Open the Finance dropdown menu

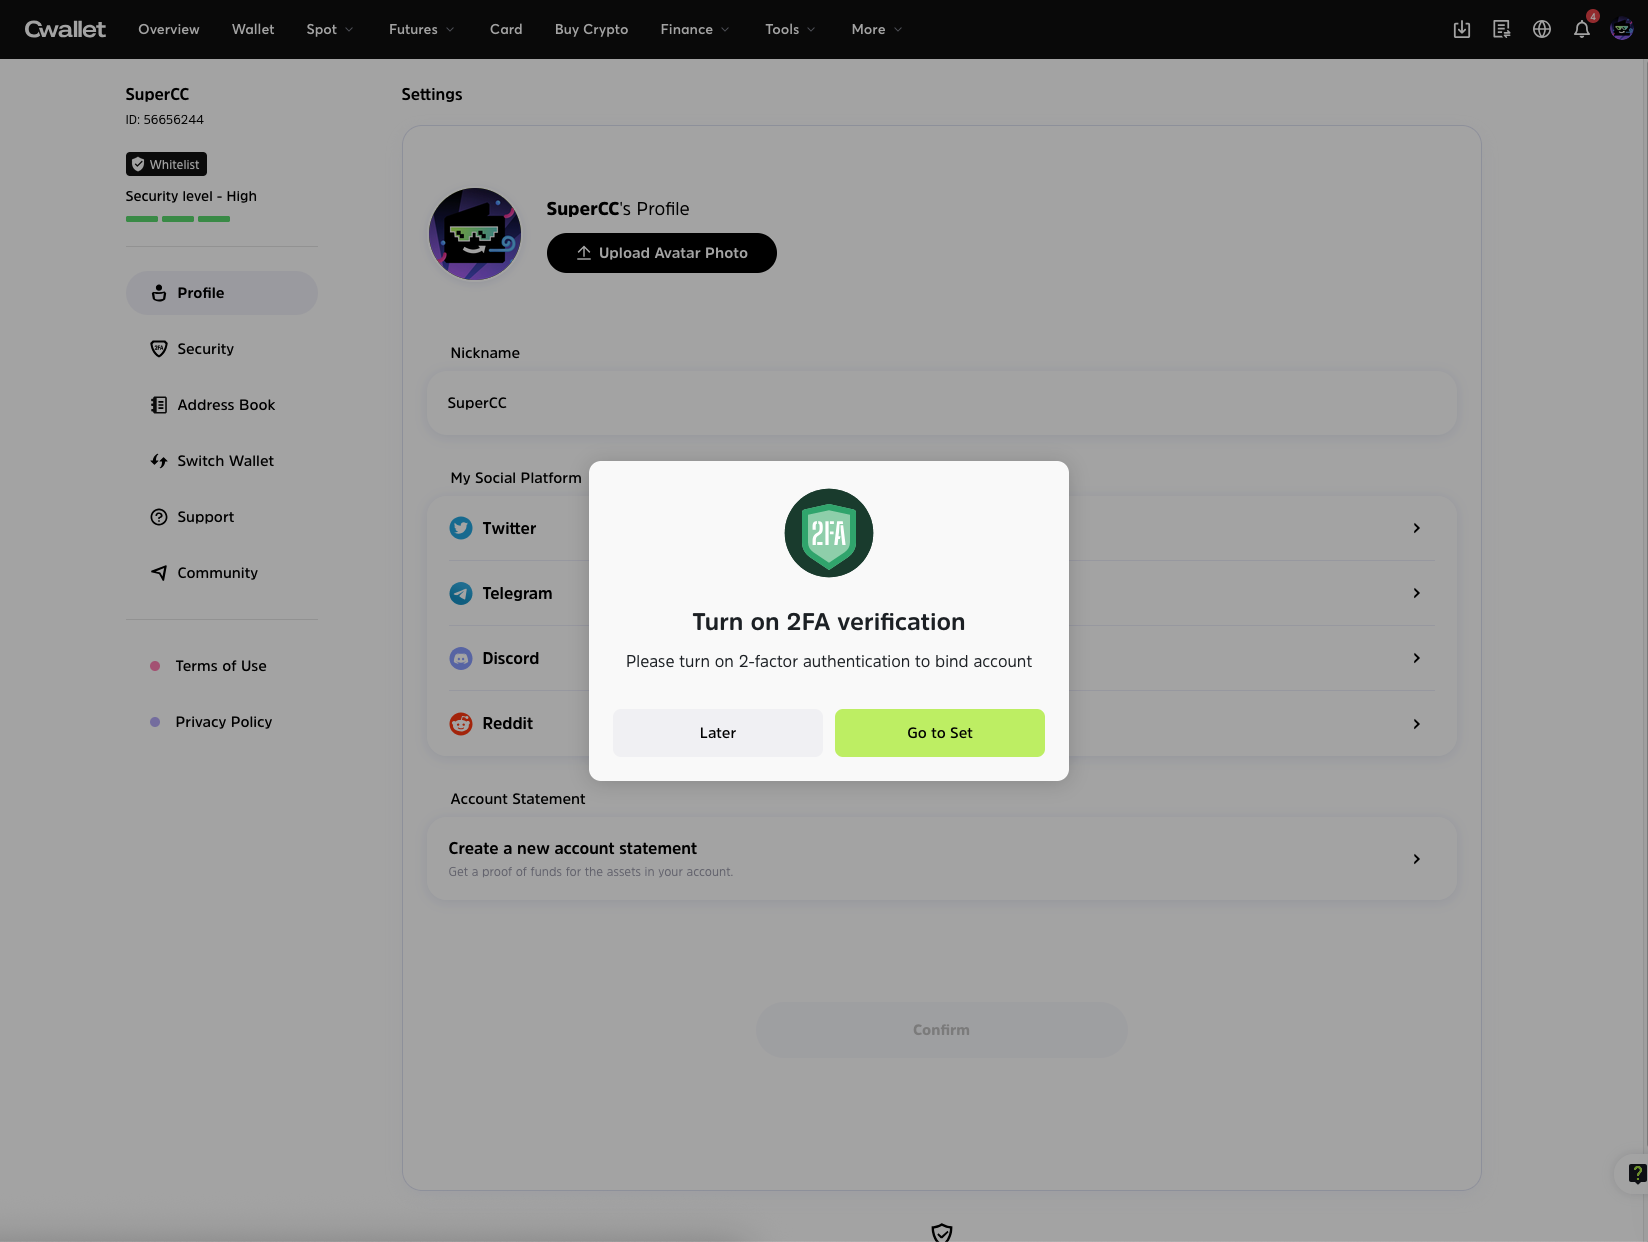click(694, 29)
